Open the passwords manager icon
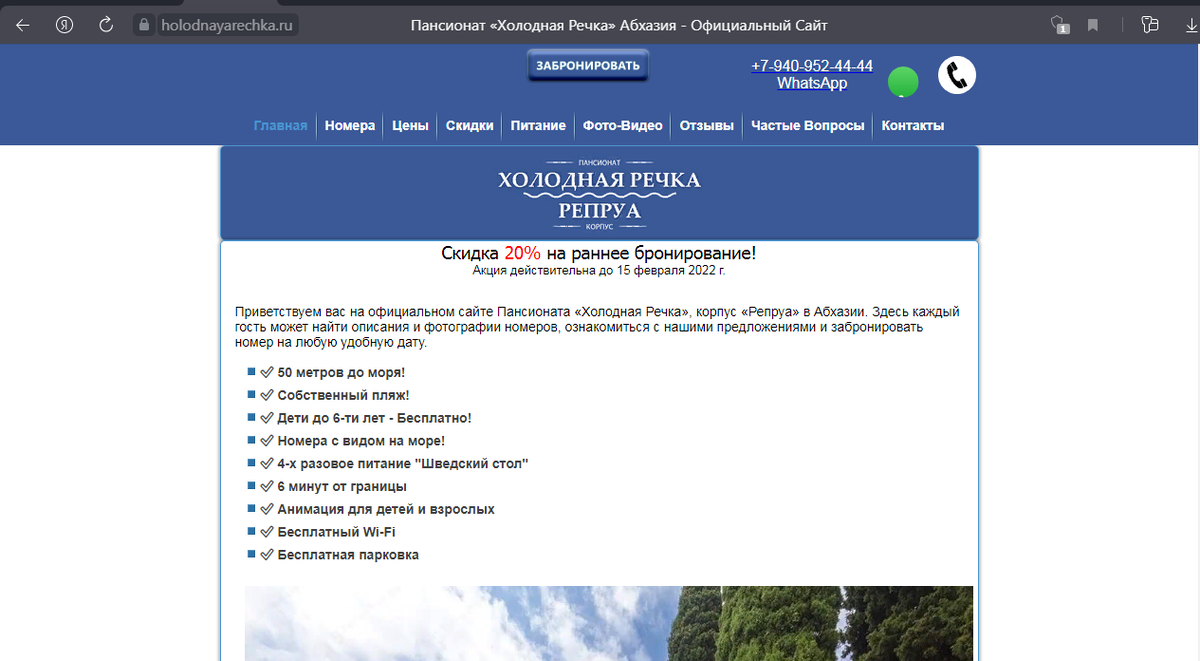1200x661 pixels. click(x=1150, y=24)
